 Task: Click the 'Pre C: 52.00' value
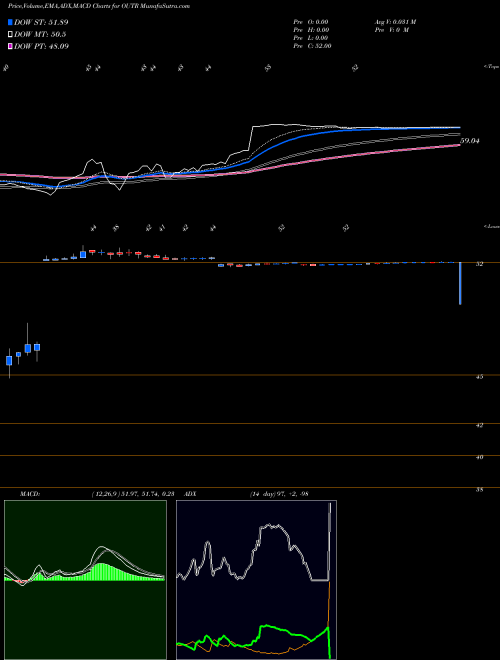pos(313,46)
